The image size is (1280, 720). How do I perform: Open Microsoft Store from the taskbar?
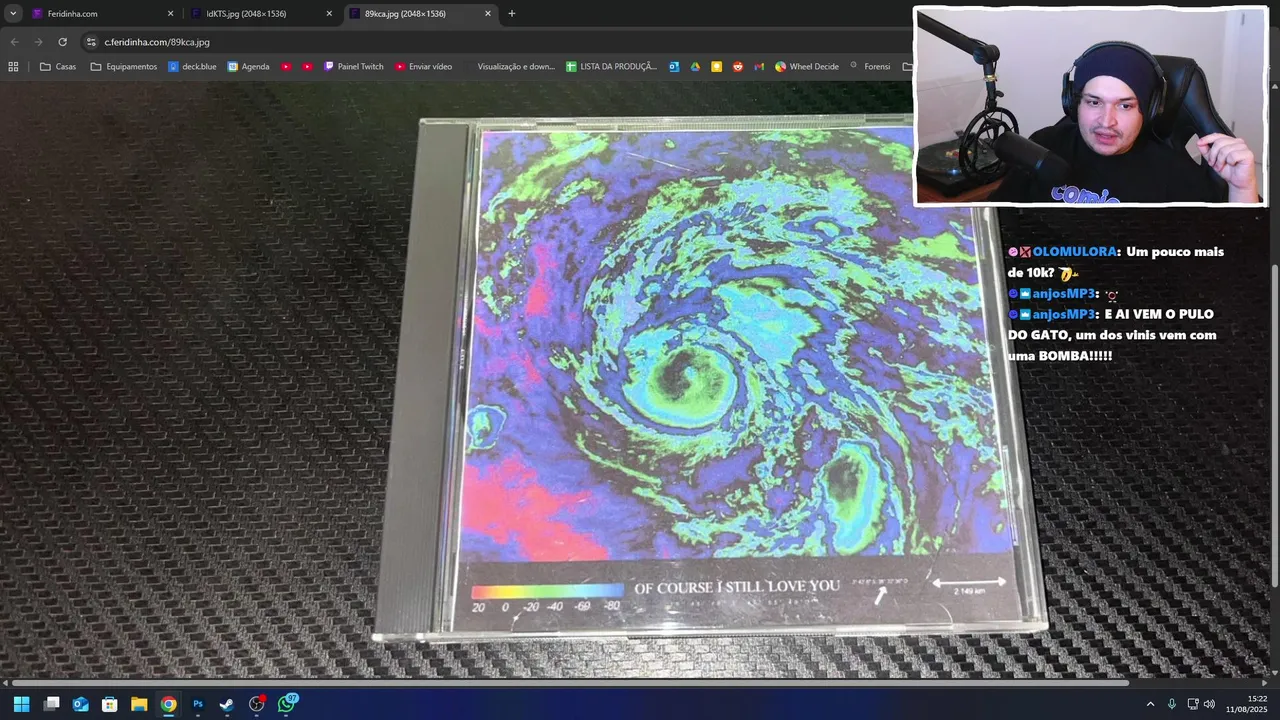(110, 704)
